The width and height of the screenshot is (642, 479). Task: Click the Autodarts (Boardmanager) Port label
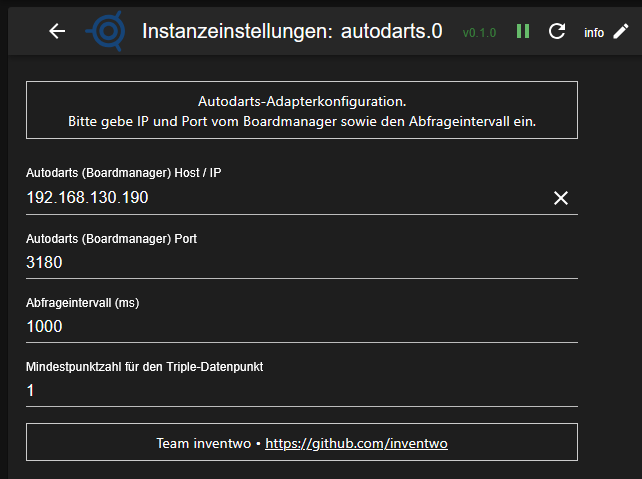pyautogui.click(x=118, y=239)
